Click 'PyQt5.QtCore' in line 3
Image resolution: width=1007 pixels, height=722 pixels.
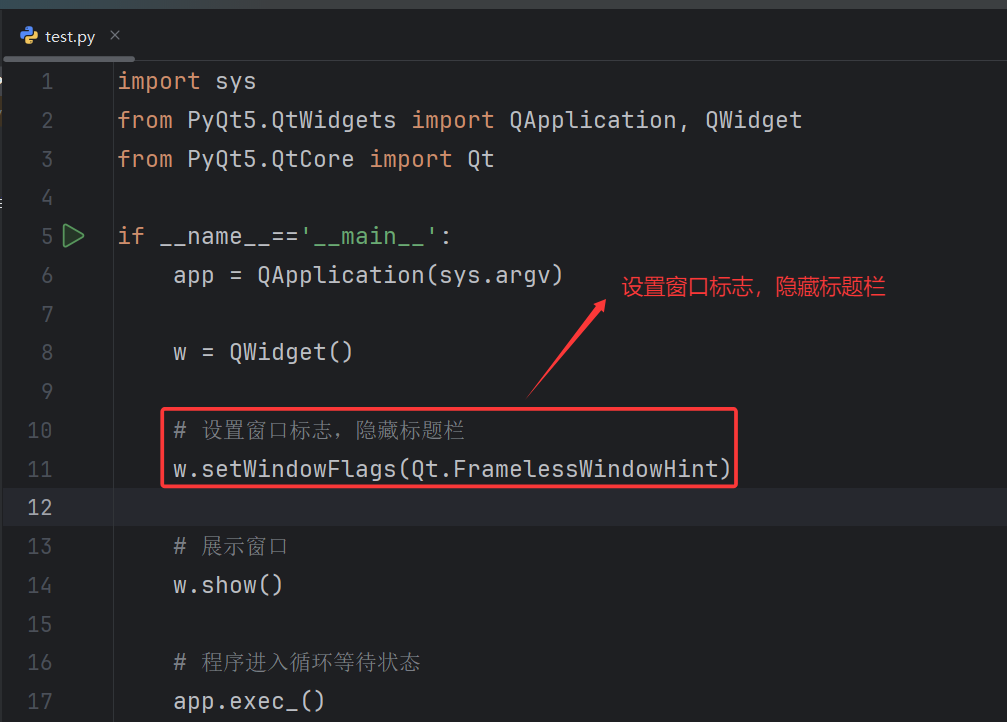coord(270,159)
